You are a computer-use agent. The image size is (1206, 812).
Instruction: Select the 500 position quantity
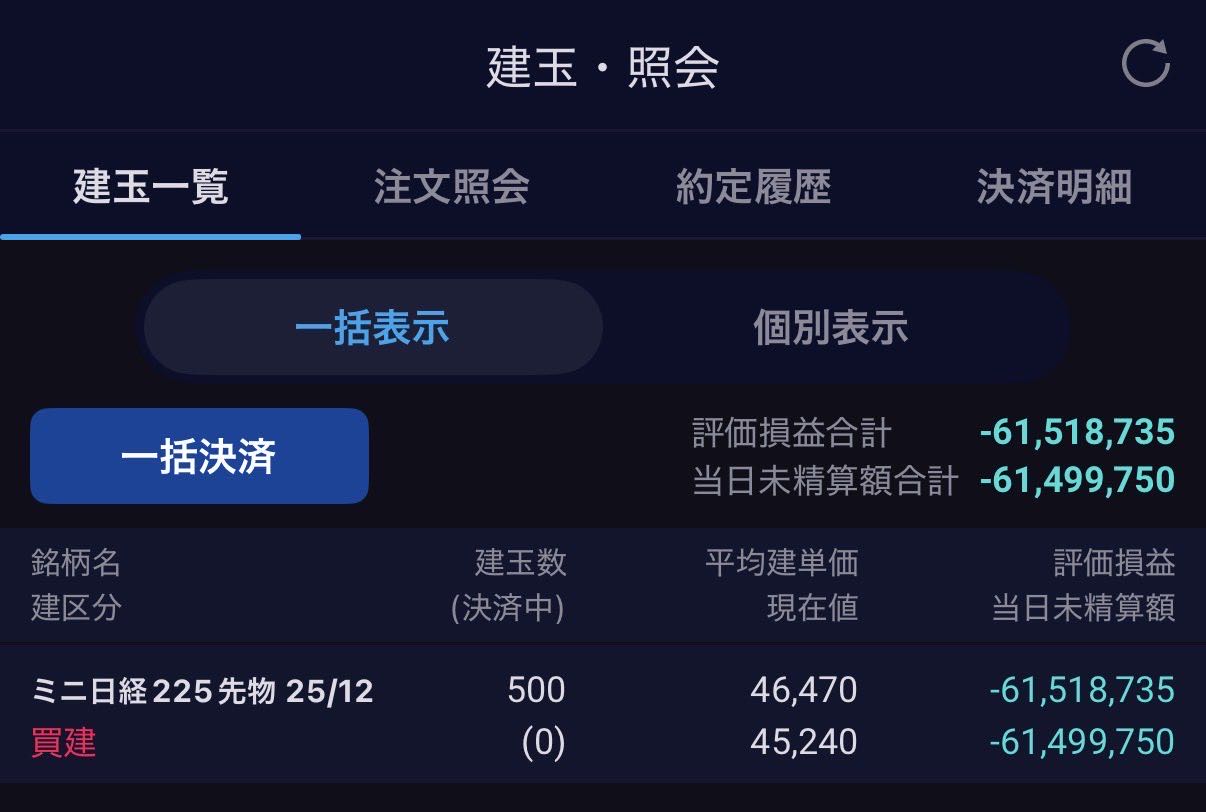click(x=536, y=690)
